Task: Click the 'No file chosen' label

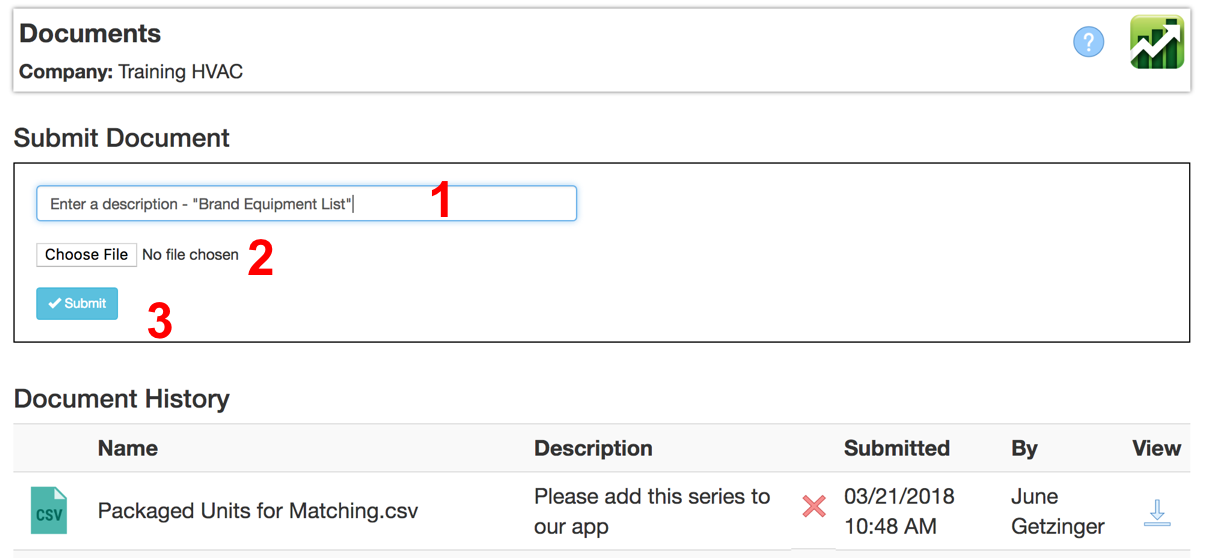Action: pos(190,255)
